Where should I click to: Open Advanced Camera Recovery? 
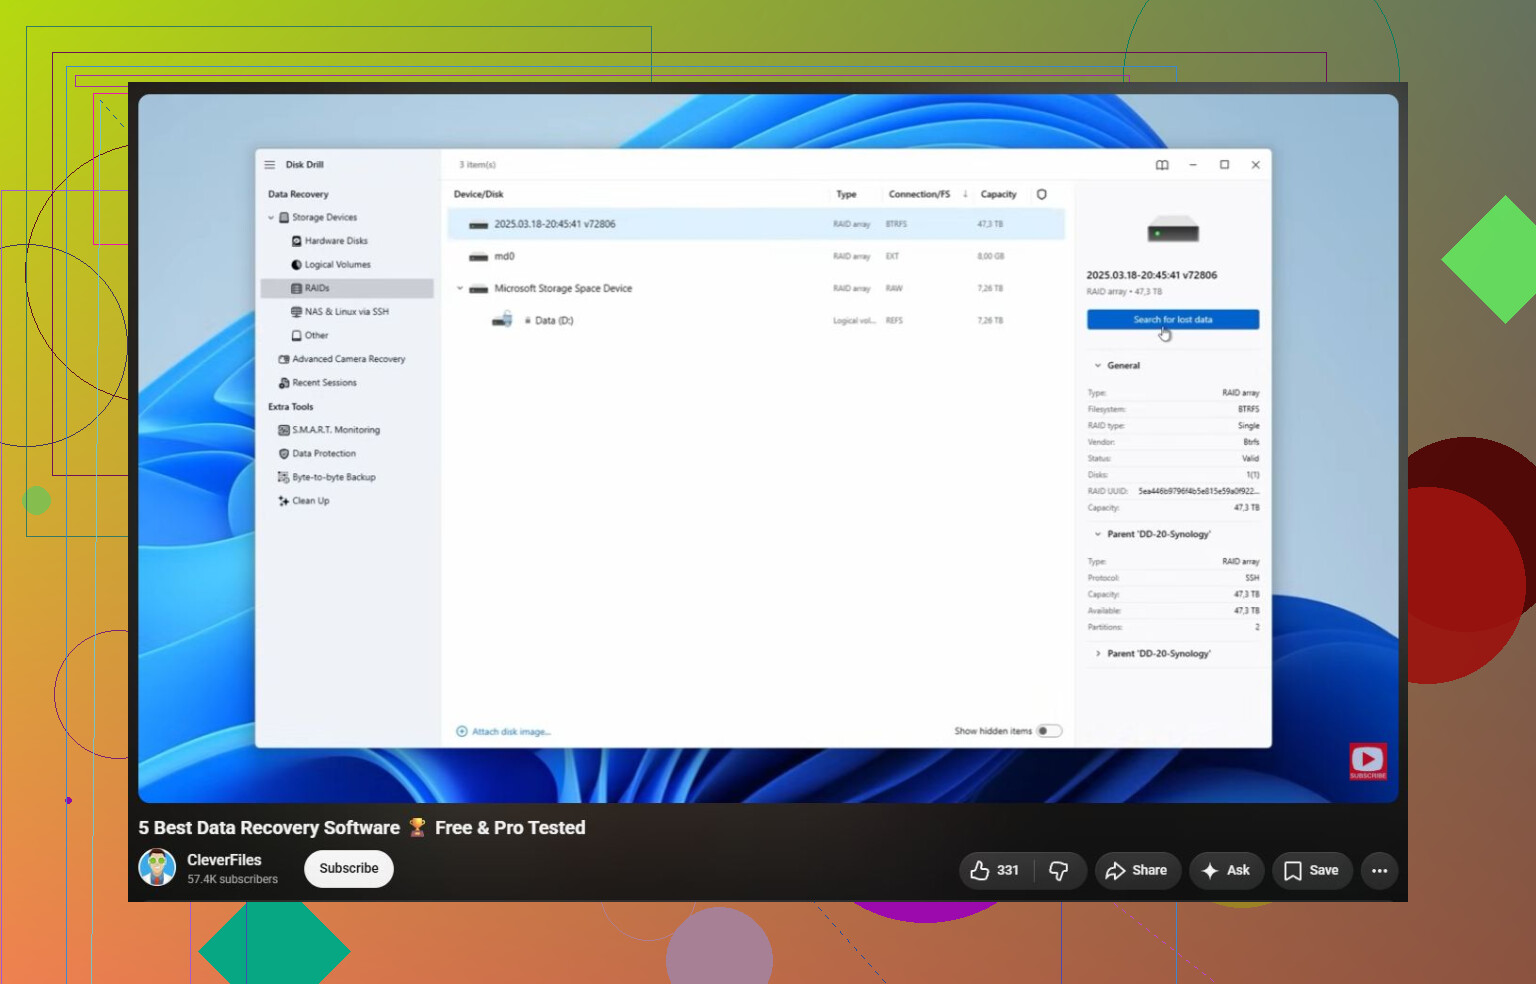[x=348, y=359]
